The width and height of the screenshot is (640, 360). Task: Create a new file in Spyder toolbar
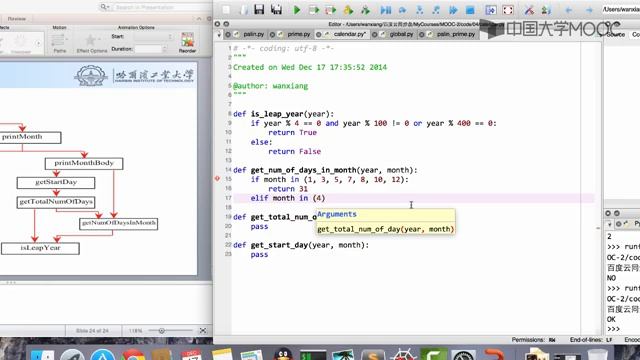[x=226, y=9]
